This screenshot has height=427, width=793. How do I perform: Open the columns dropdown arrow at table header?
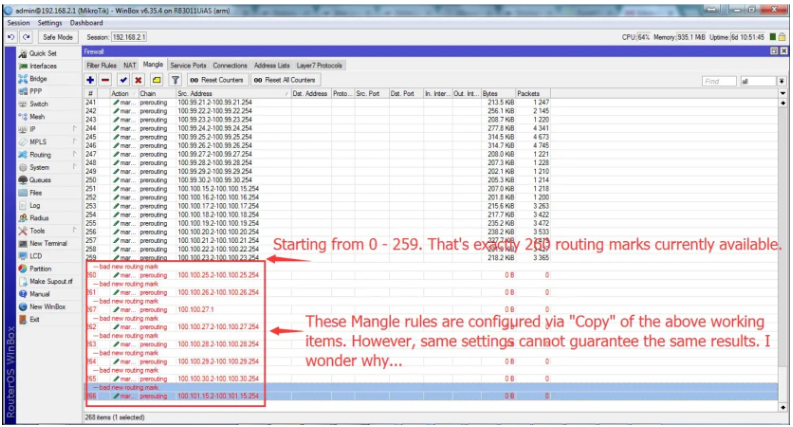pyautogui.click(x=783, y=94)
